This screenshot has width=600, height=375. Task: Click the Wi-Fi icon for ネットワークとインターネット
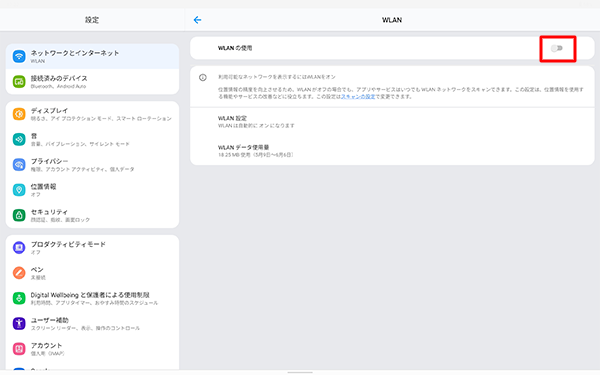coord(19,56)
